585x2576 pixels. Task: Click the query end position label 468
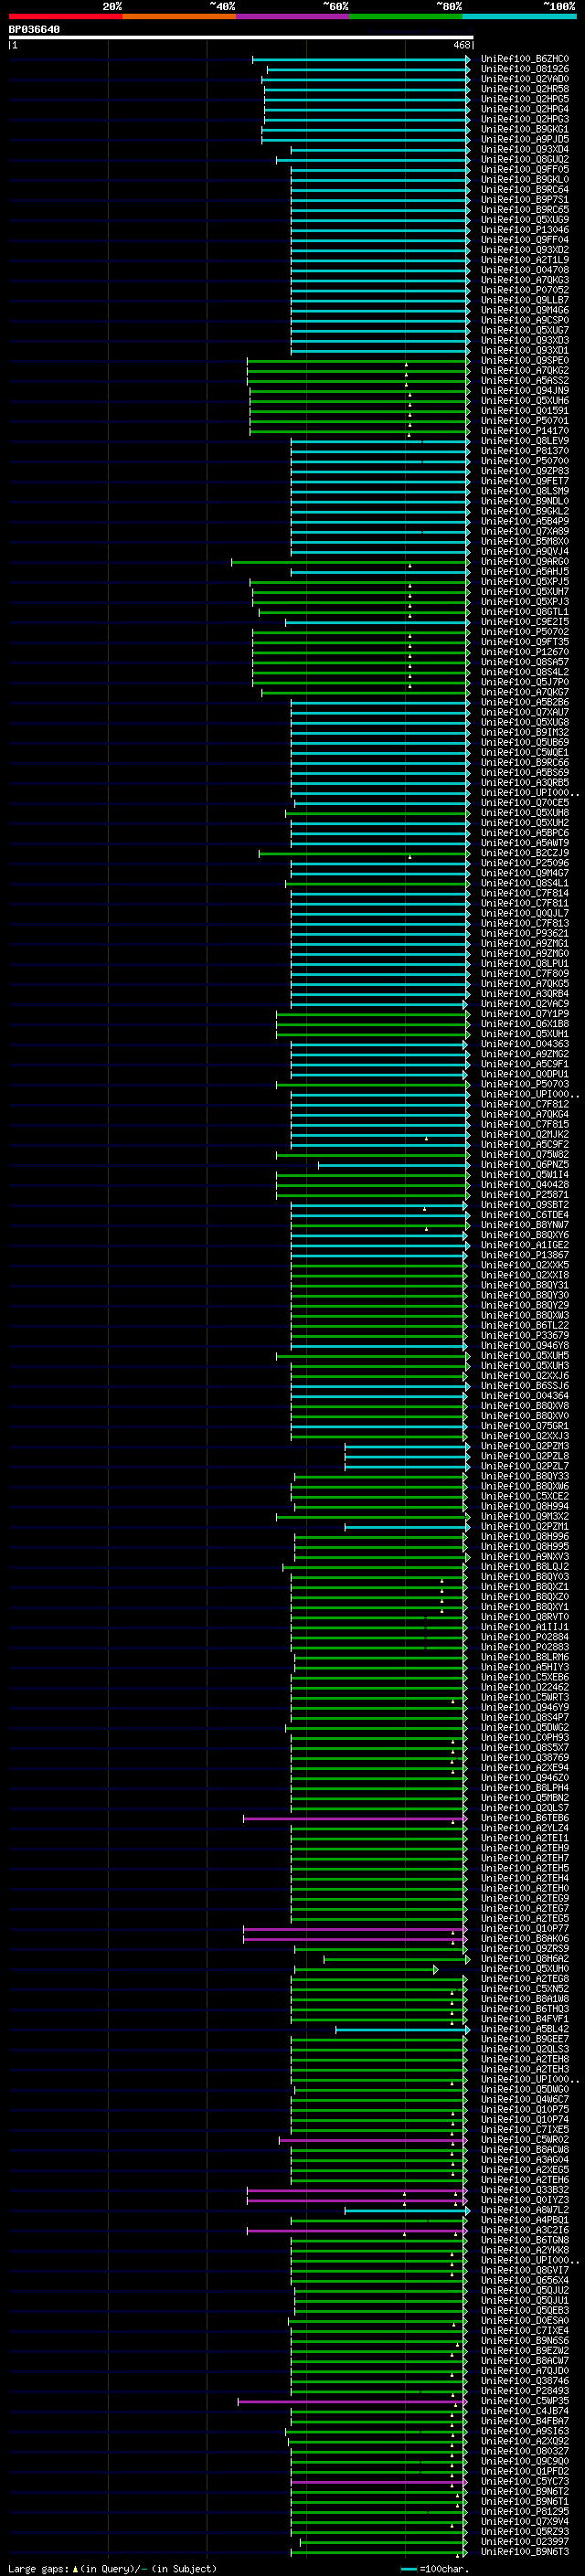[x=461, y=45]
